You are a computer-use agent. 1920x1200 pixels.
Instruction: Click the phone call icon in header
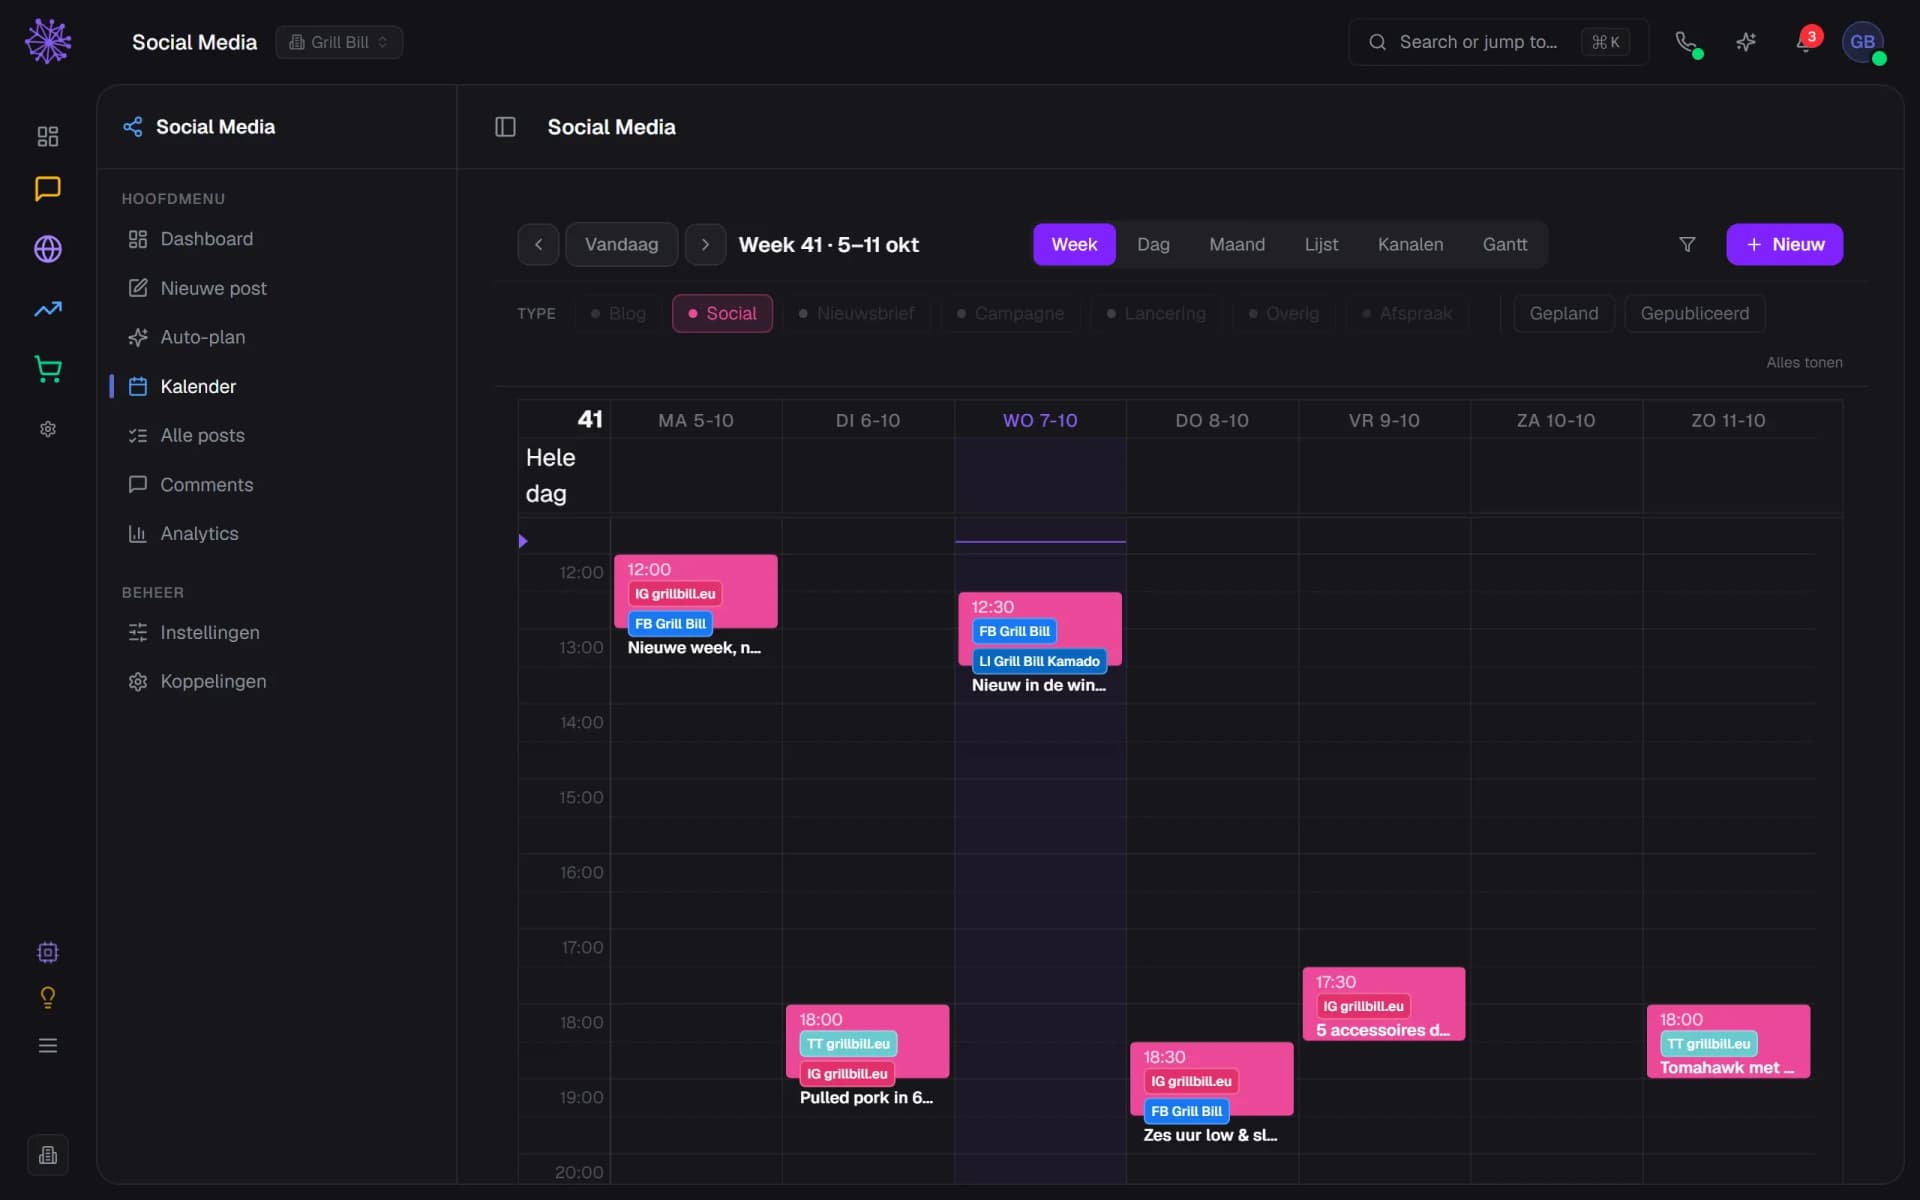[x=1686, y=42]
